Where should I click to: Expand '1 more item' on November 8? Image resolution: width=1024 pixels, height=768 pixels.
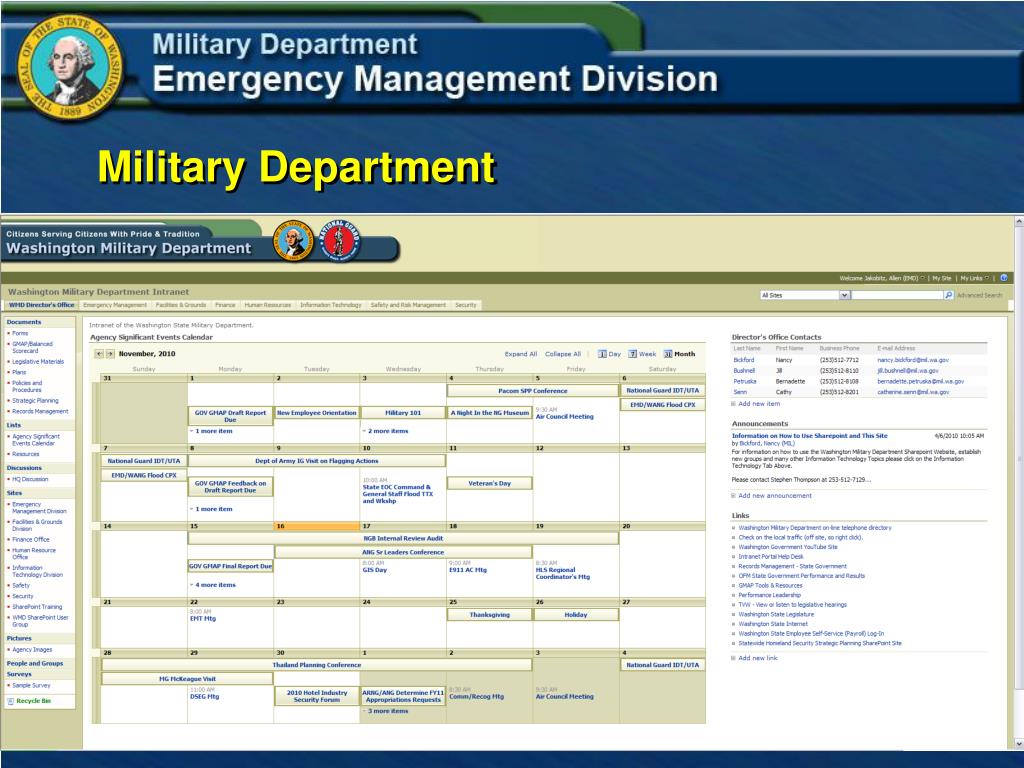(x=214, y=509)
